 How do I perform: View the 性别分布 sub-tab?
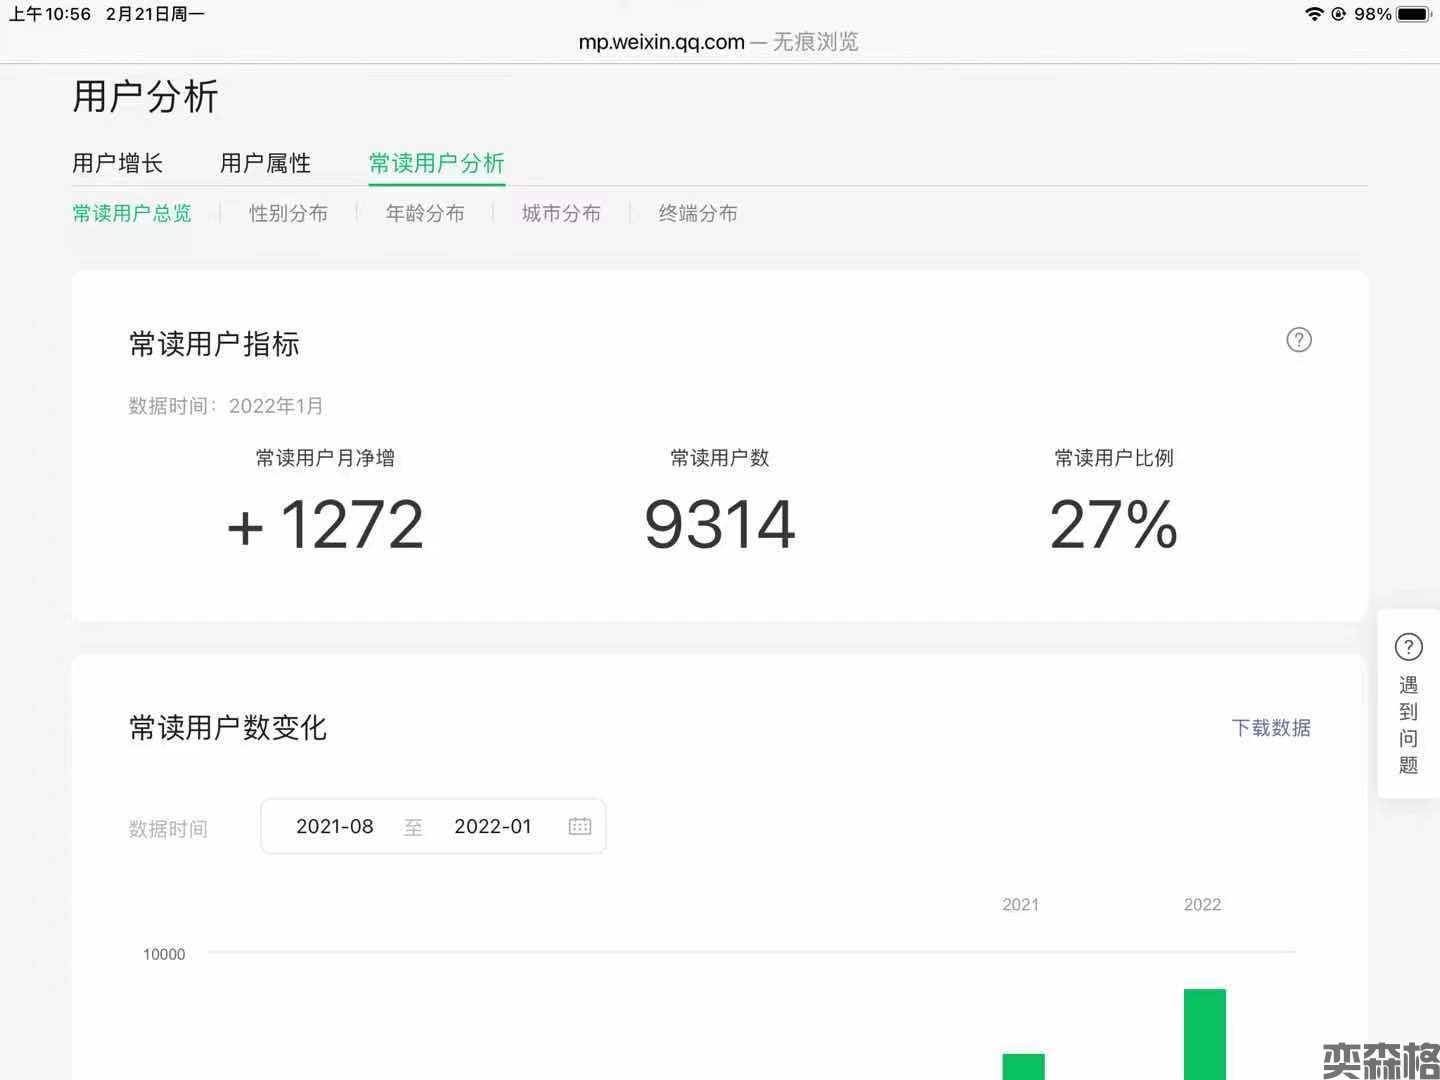tap(288, 213)
